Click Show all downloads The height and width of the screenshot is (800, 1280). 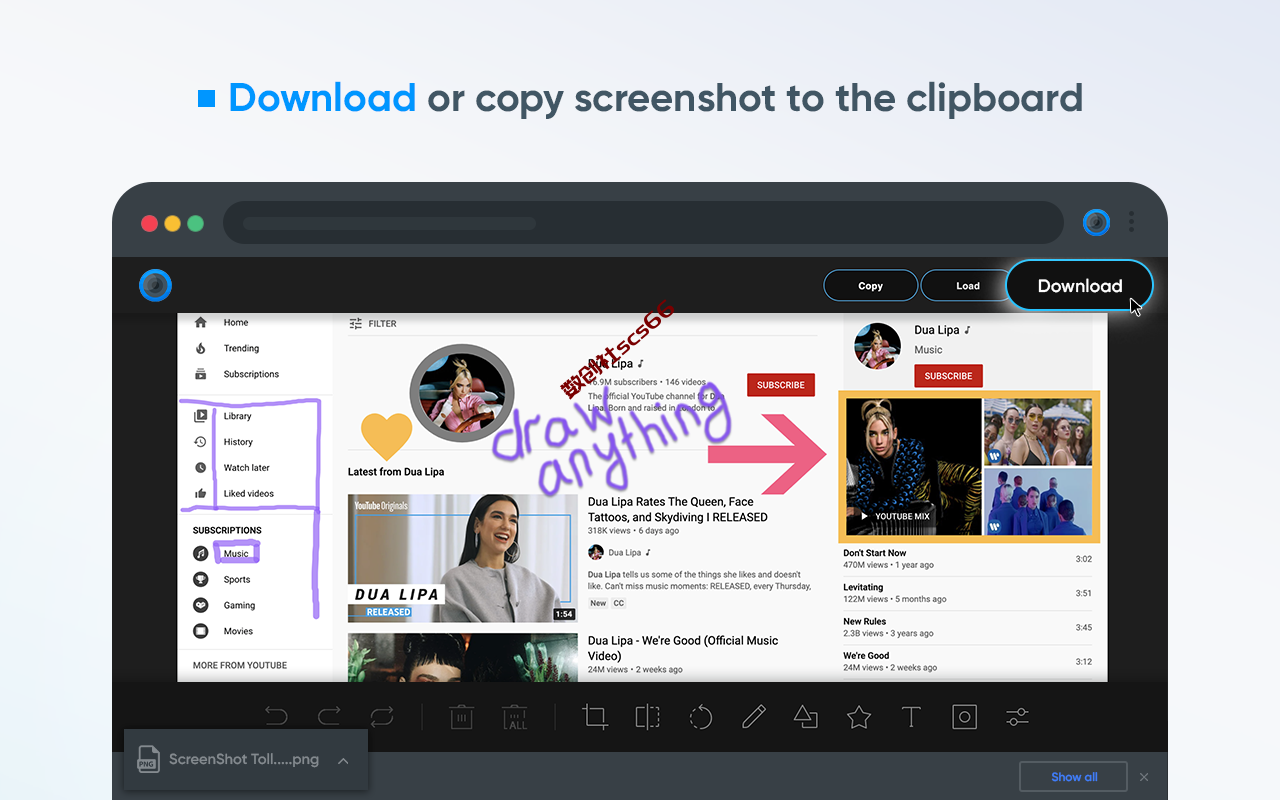(x=1074, y=777)
